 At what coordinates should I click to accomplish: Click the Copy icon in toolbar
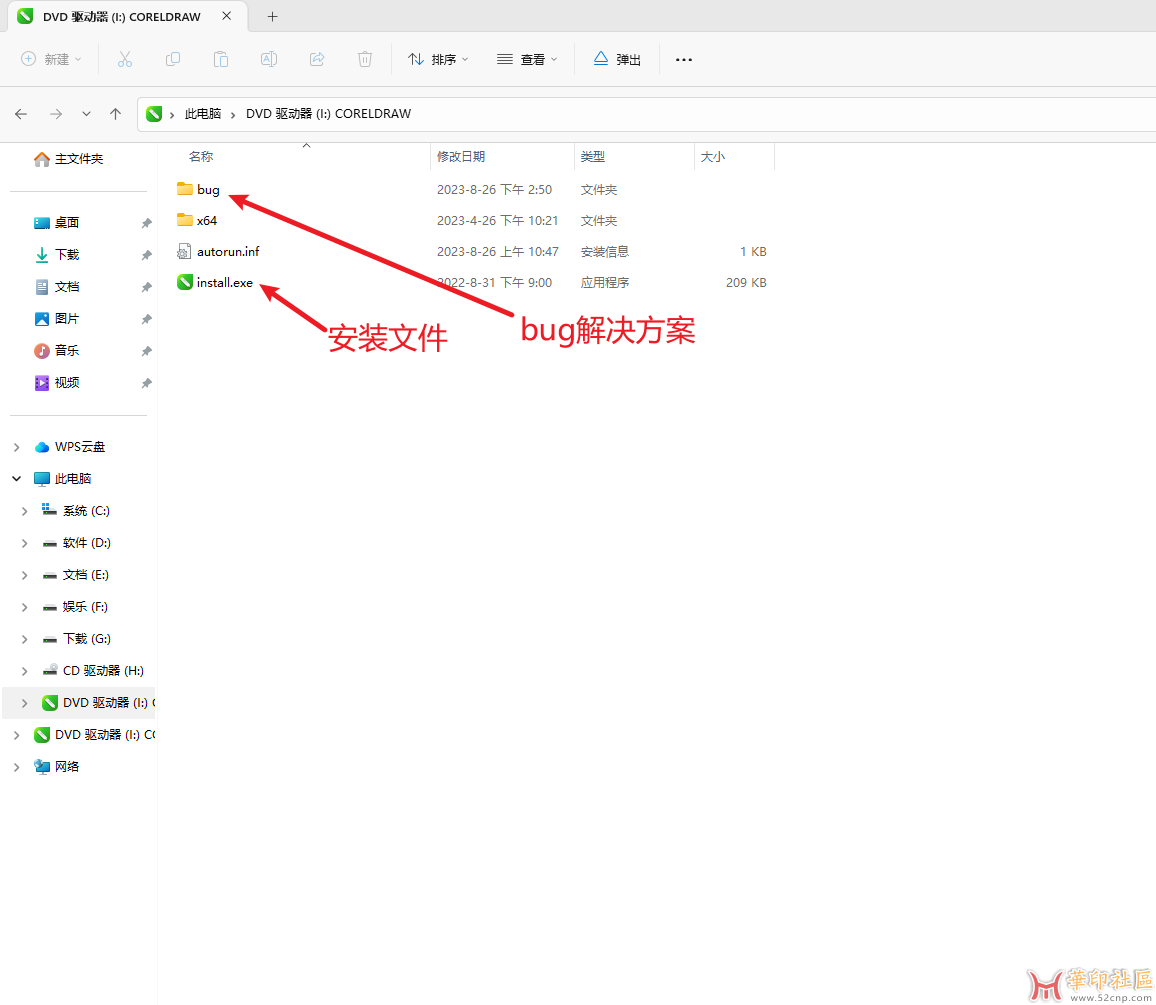pos(173,59)
